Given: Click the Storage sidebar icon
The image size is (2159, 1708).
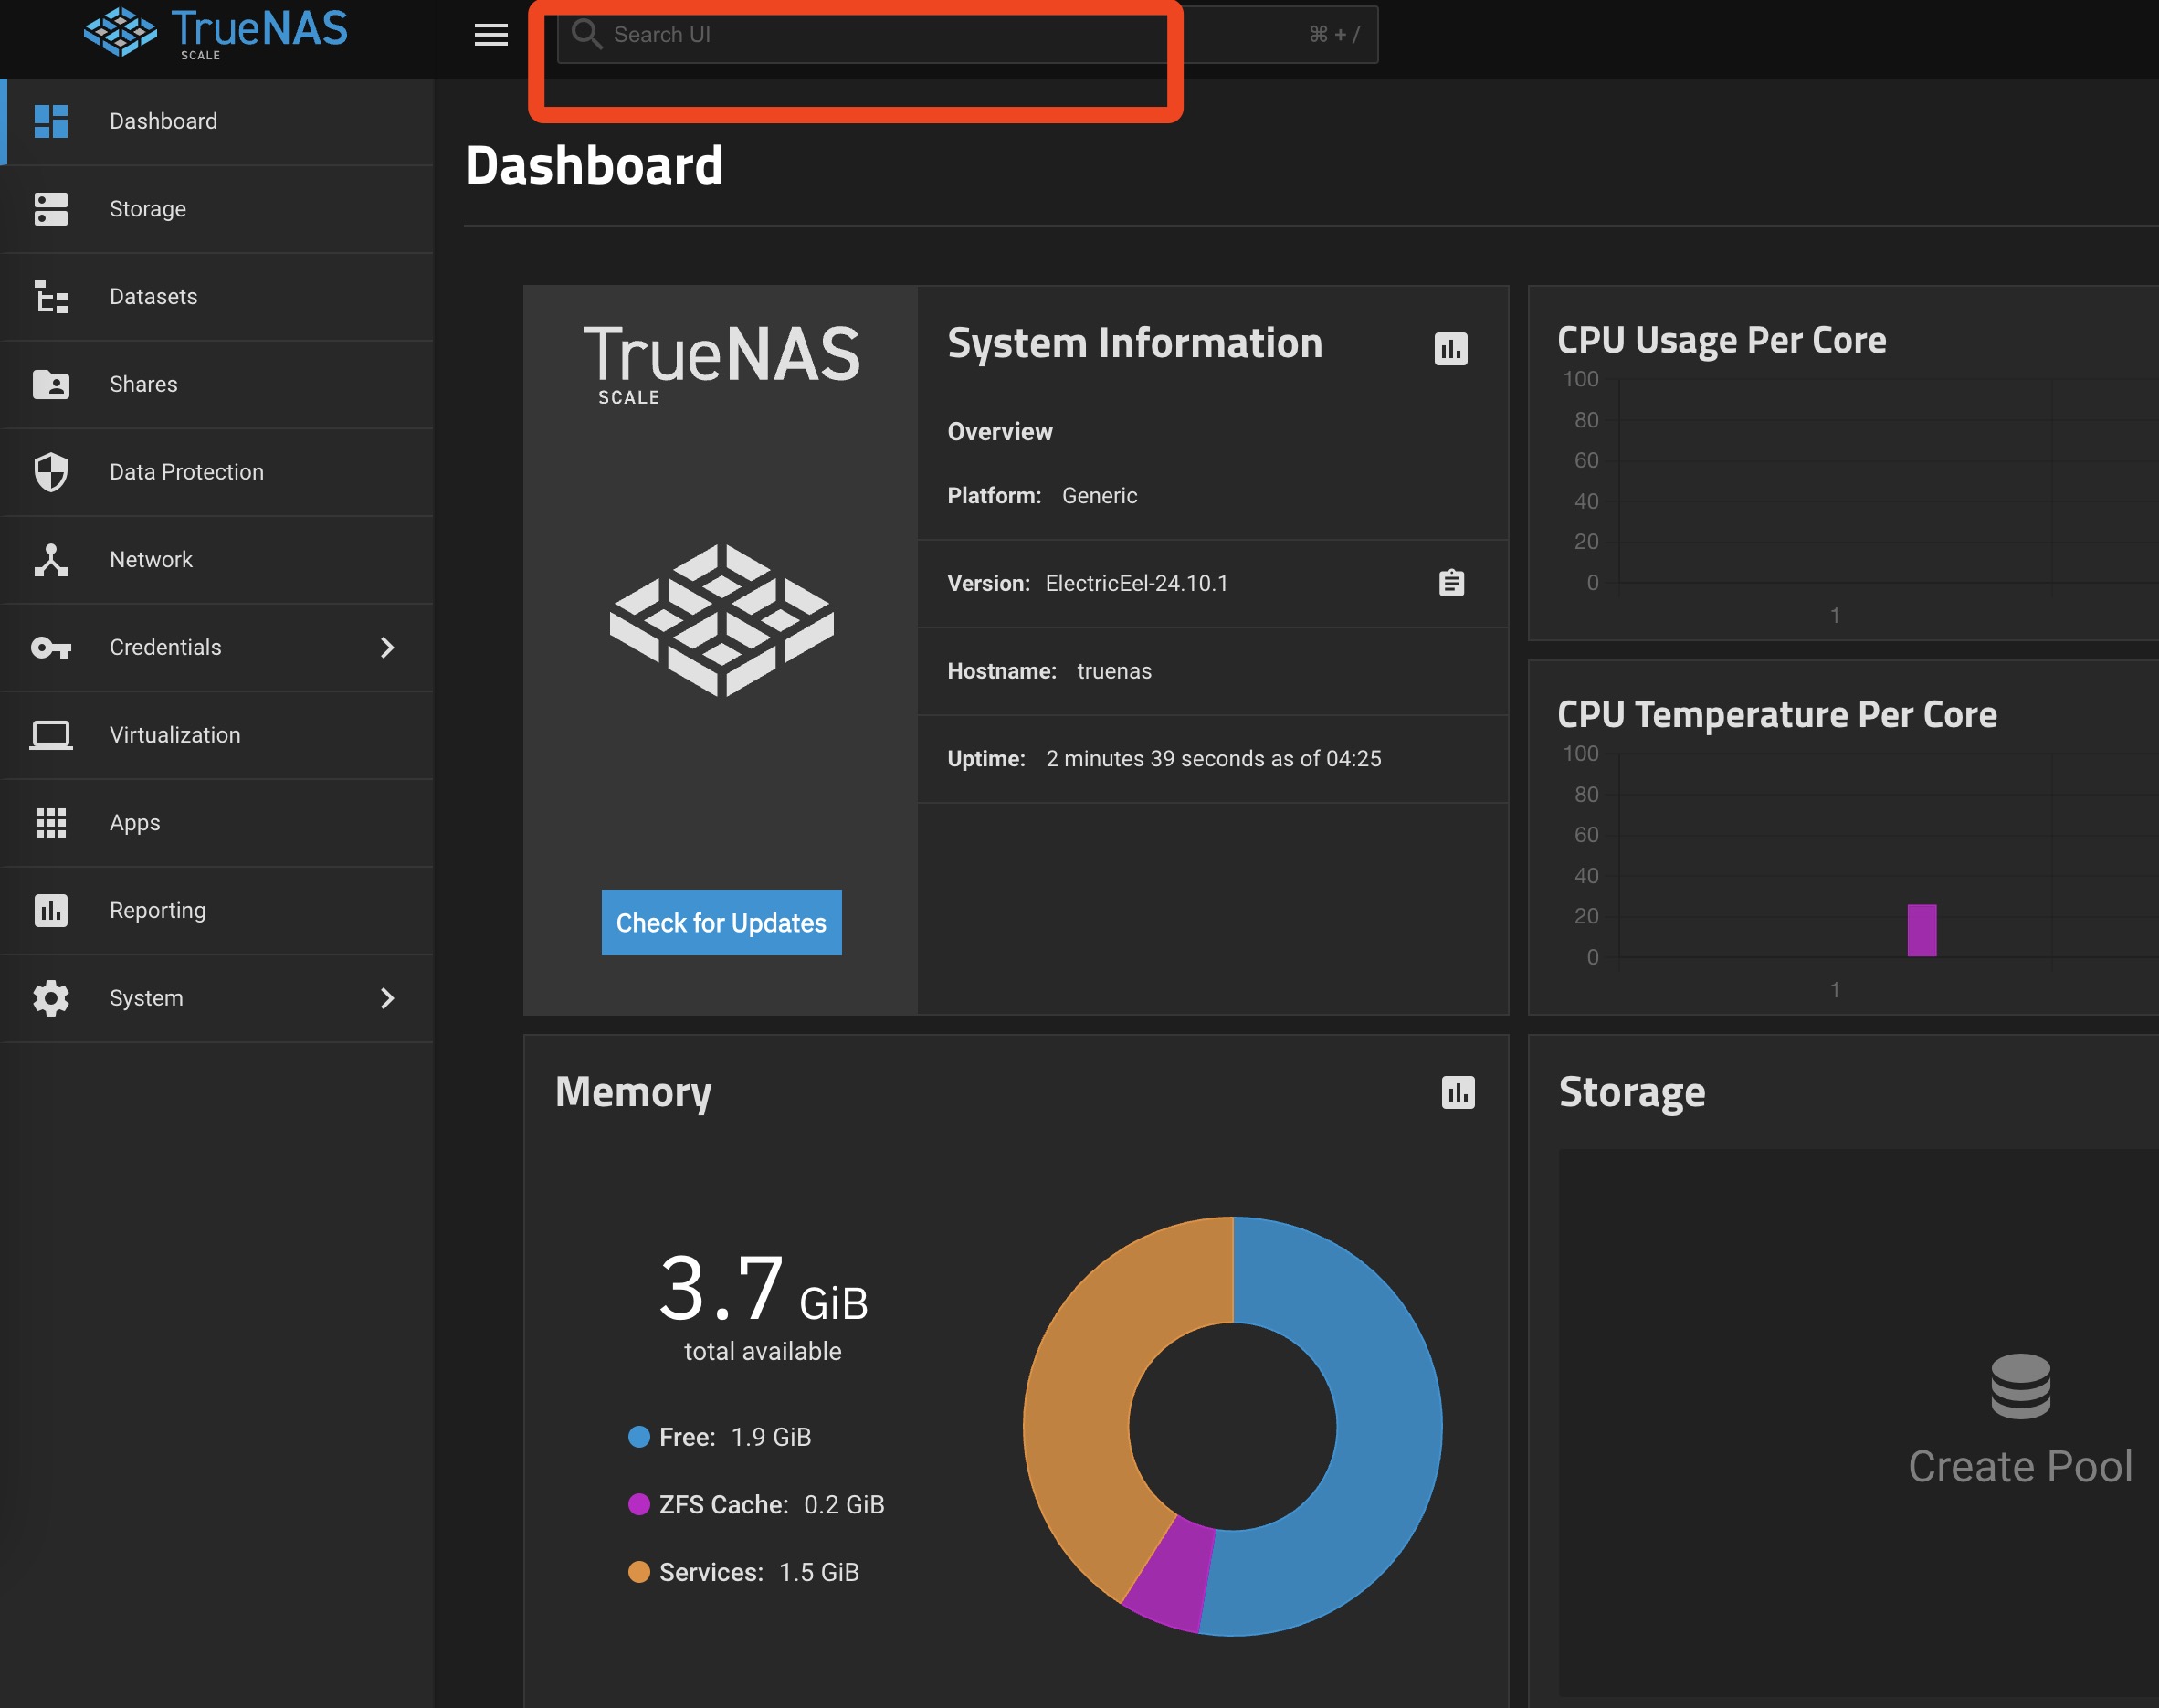Looking at the screenshot, I should pos(51,209).
